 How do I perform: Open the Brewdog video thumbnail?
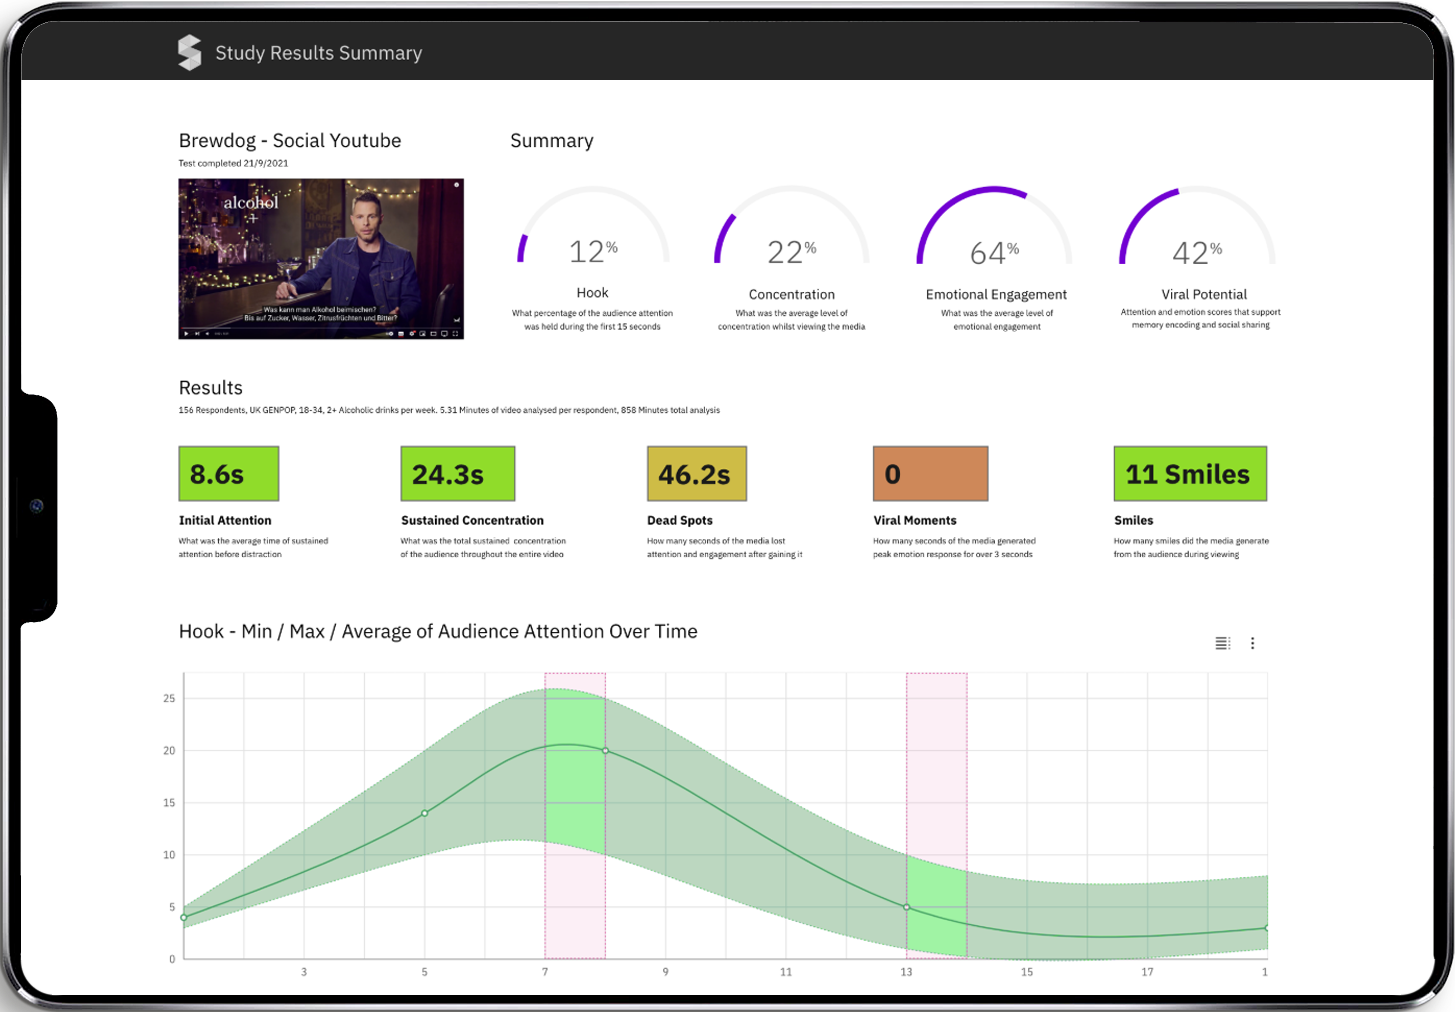[321, 259]
